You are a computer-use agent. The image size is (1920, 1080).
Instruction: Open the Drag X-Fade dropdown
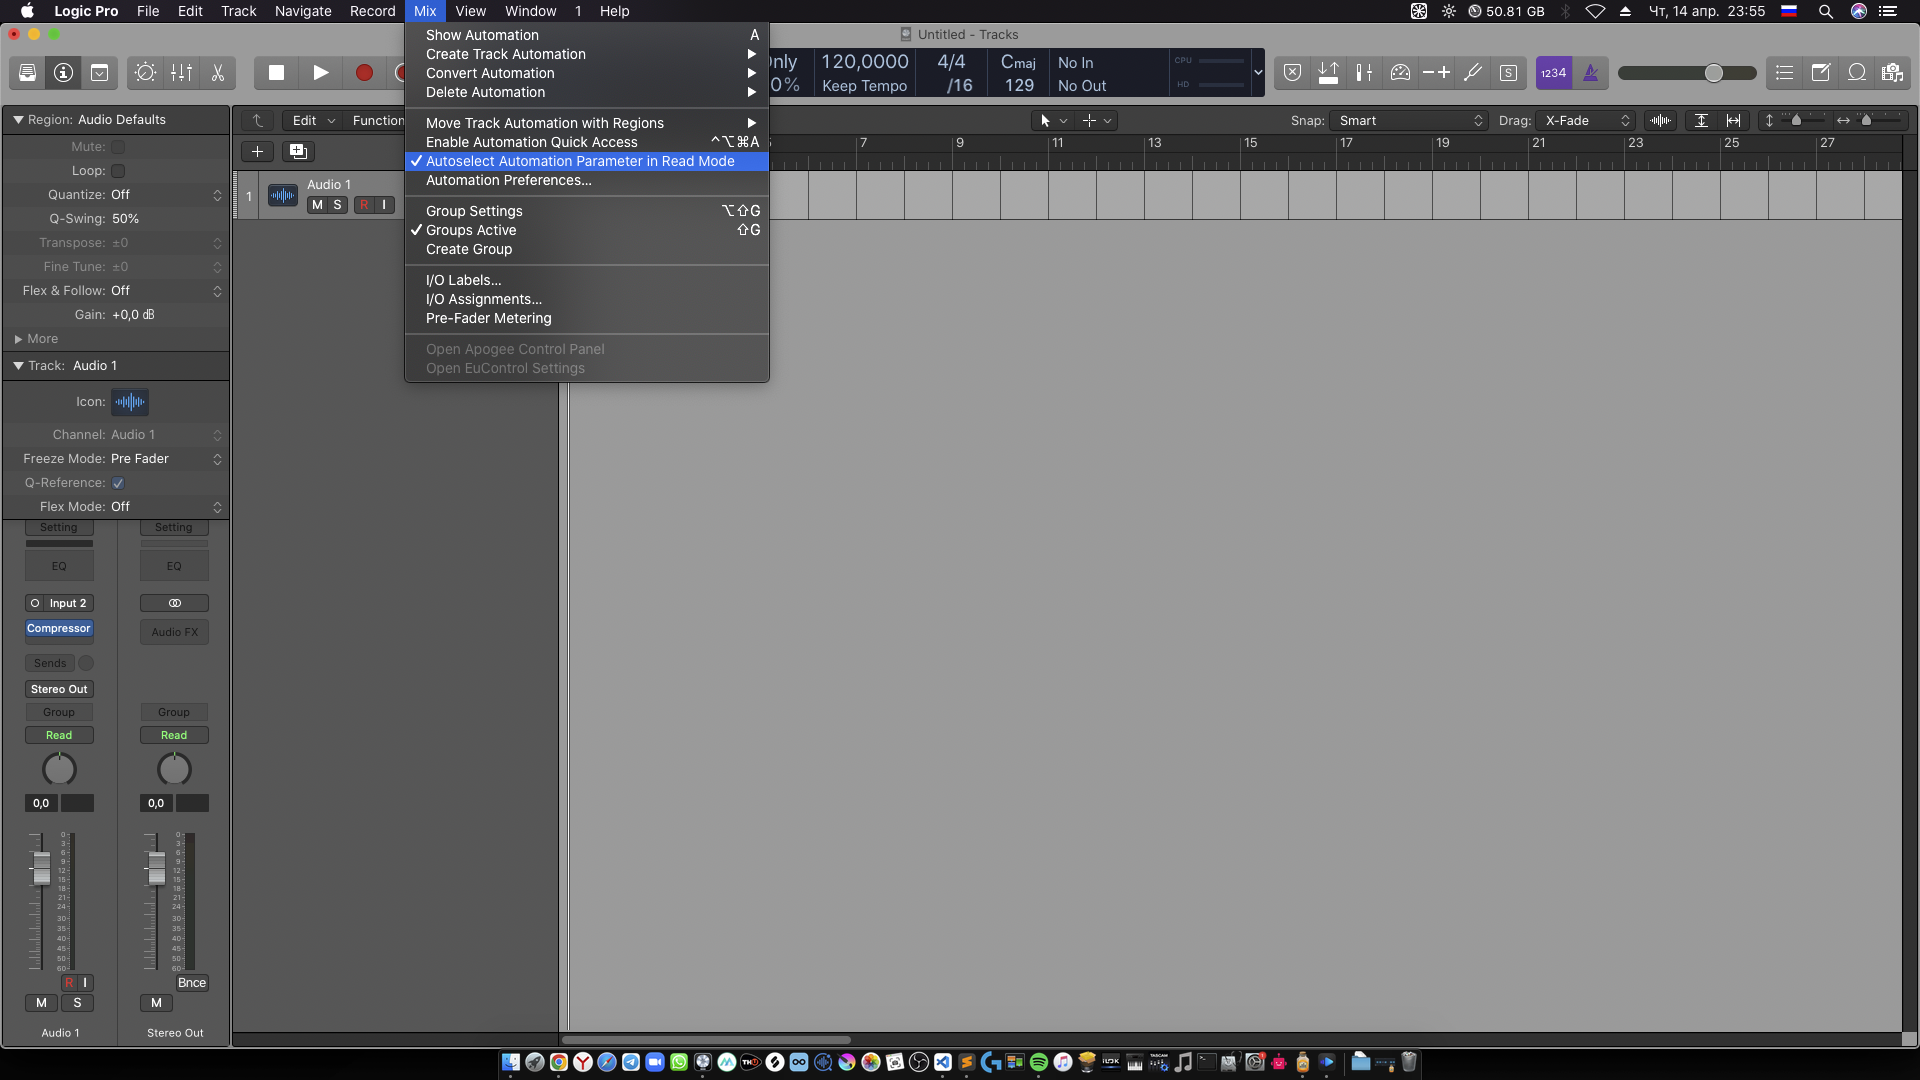pyautogui.click(x=1587, y=121)
